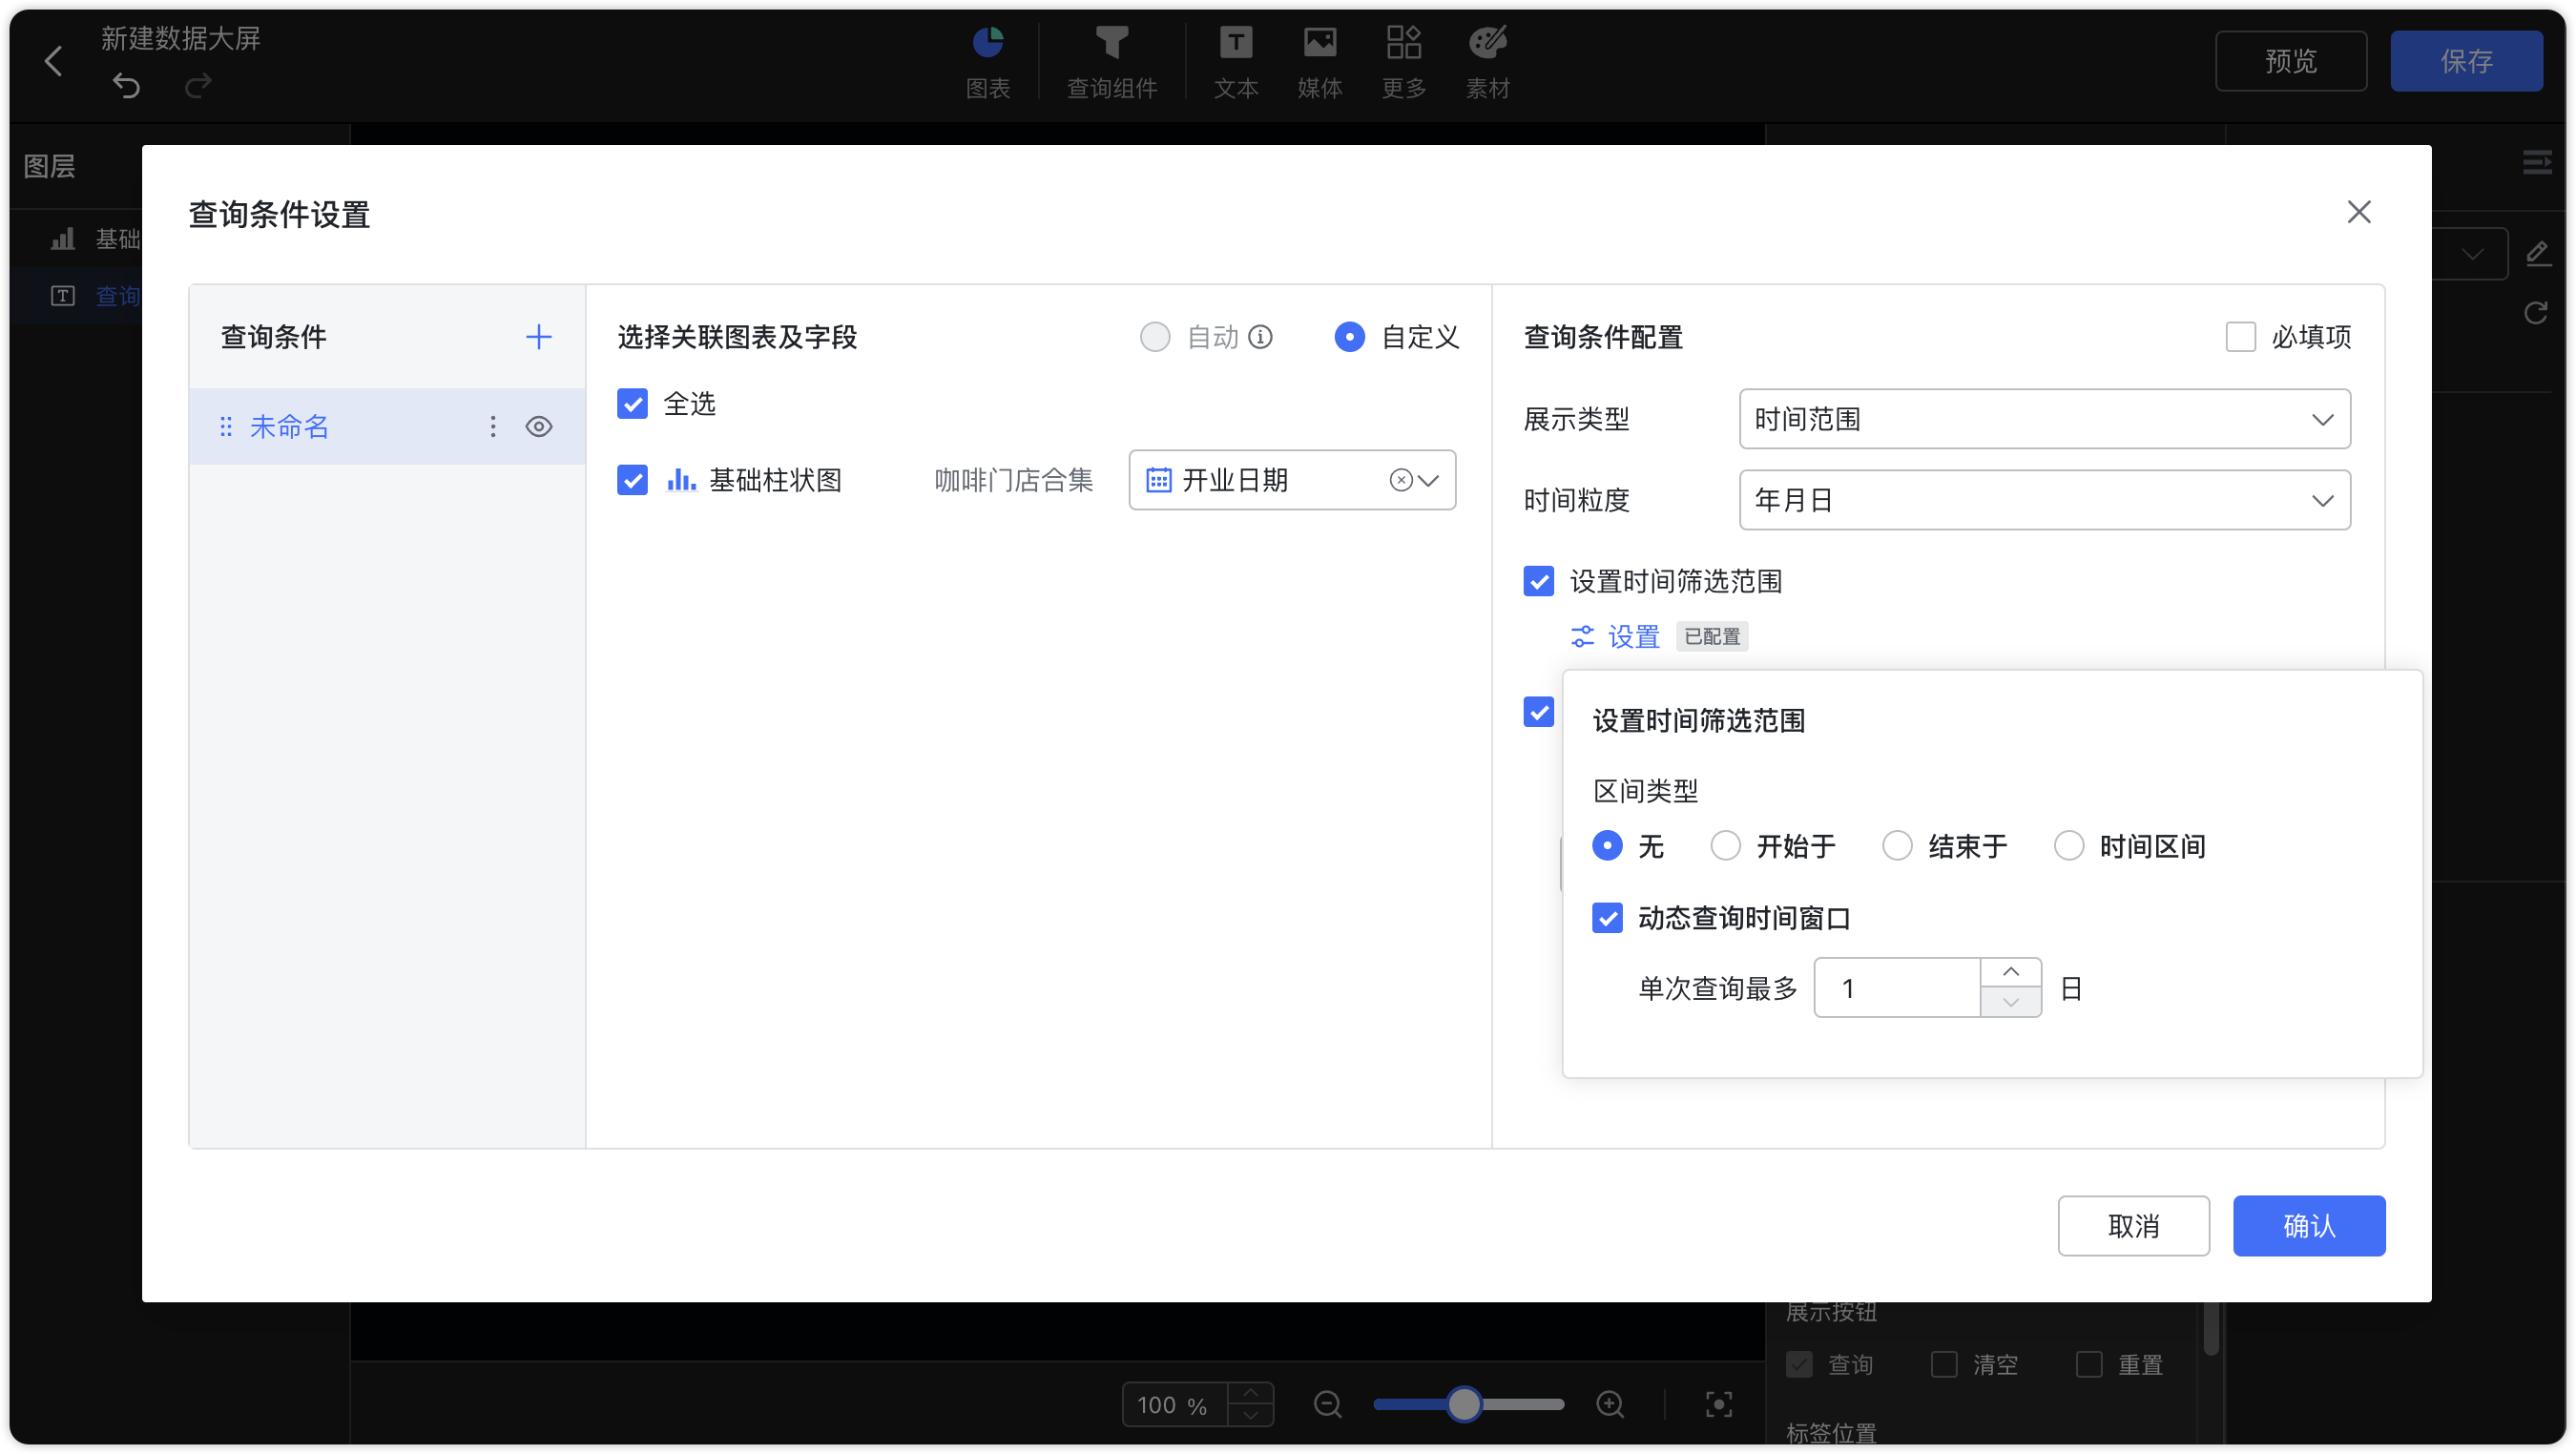This screenshot has width=2576, height=1454.
Task: Click the 保存 save button
Action: click(x=2466, y=61)
